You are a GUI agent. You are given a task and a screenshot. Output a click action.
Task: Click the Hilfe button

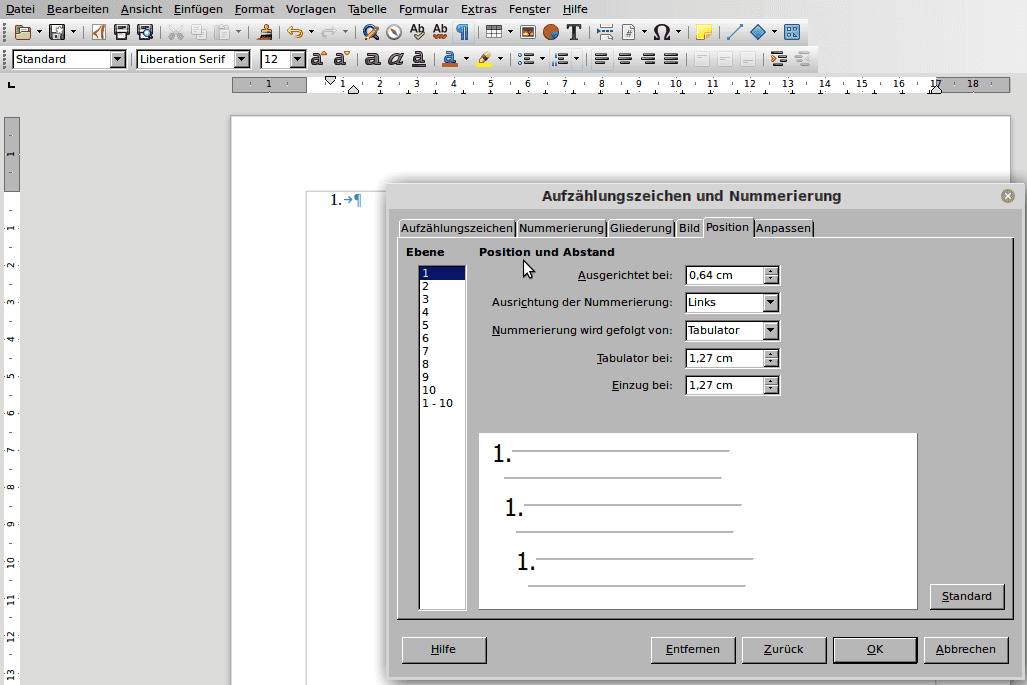coord(443,650)
